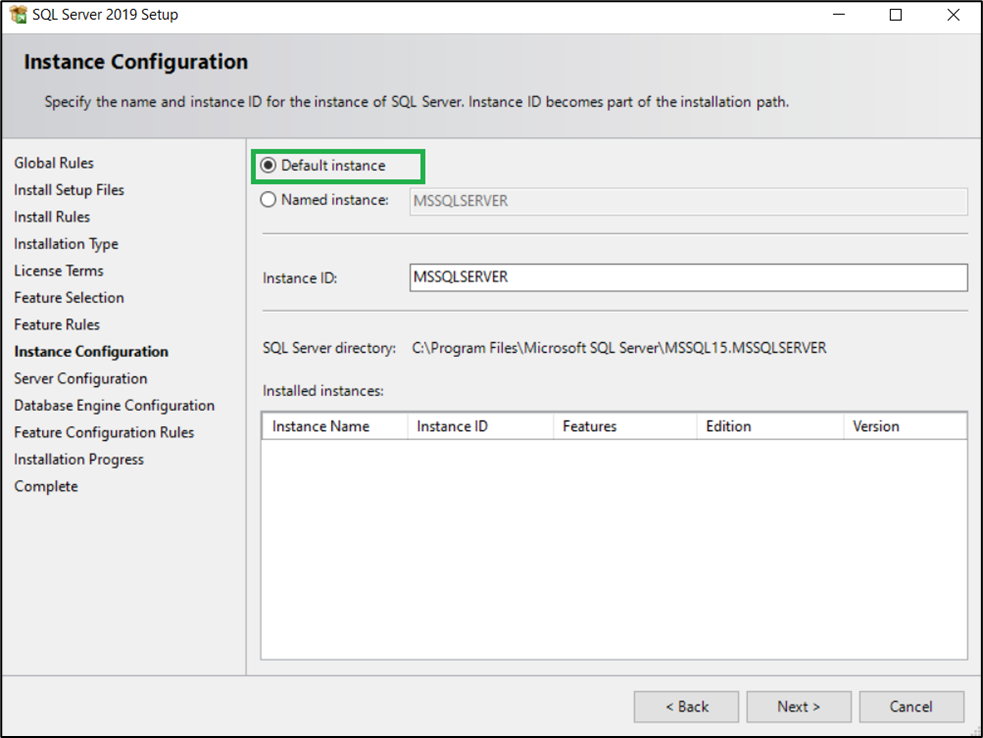Open Server Configuration step
983x738 pixels.
tap(81, 379)
